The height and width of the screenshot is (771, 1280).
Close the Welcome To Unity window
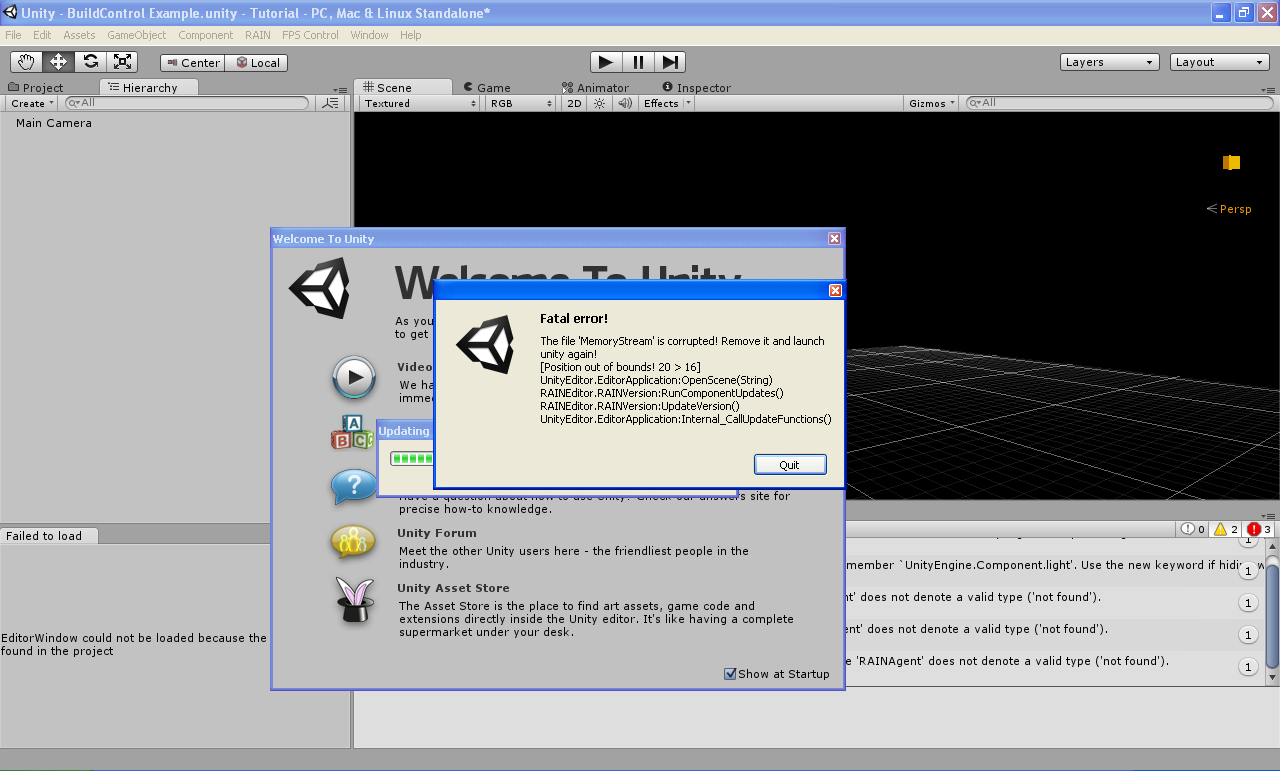pyautogui.click(x=834, y=239)
